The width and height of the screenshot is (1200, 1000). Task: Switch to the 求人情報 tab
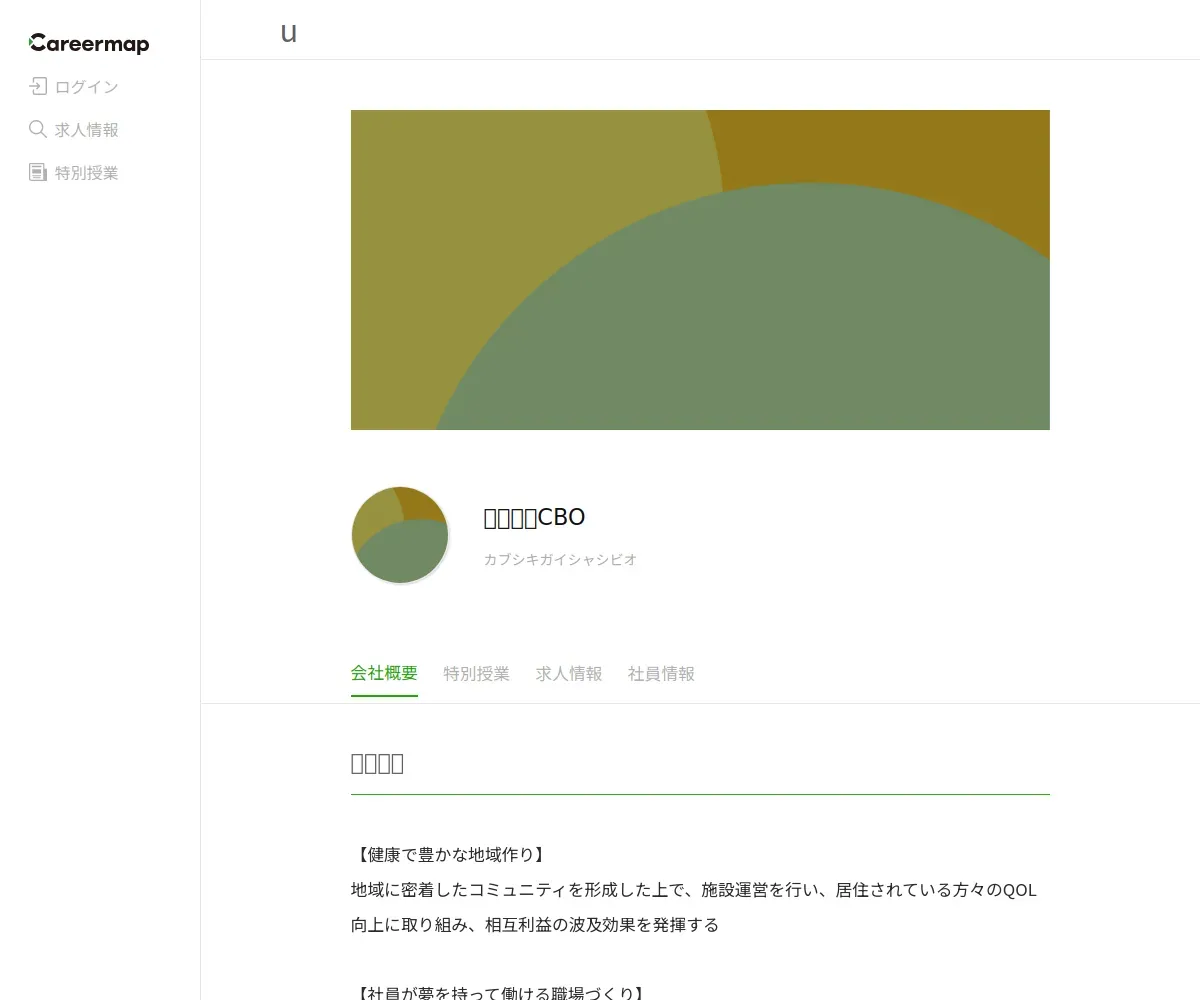(569, 674)
